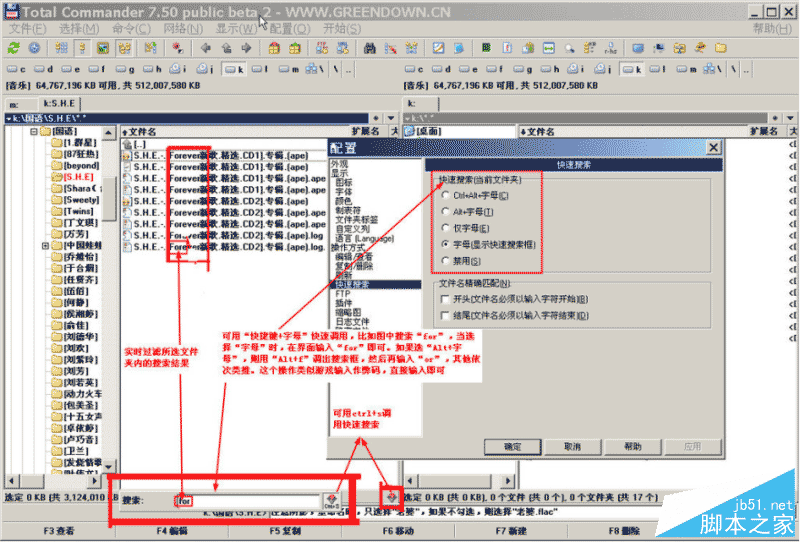Open 选择 menu
Viewport: 800px width, 542px height.
click(x=79, y=29)
